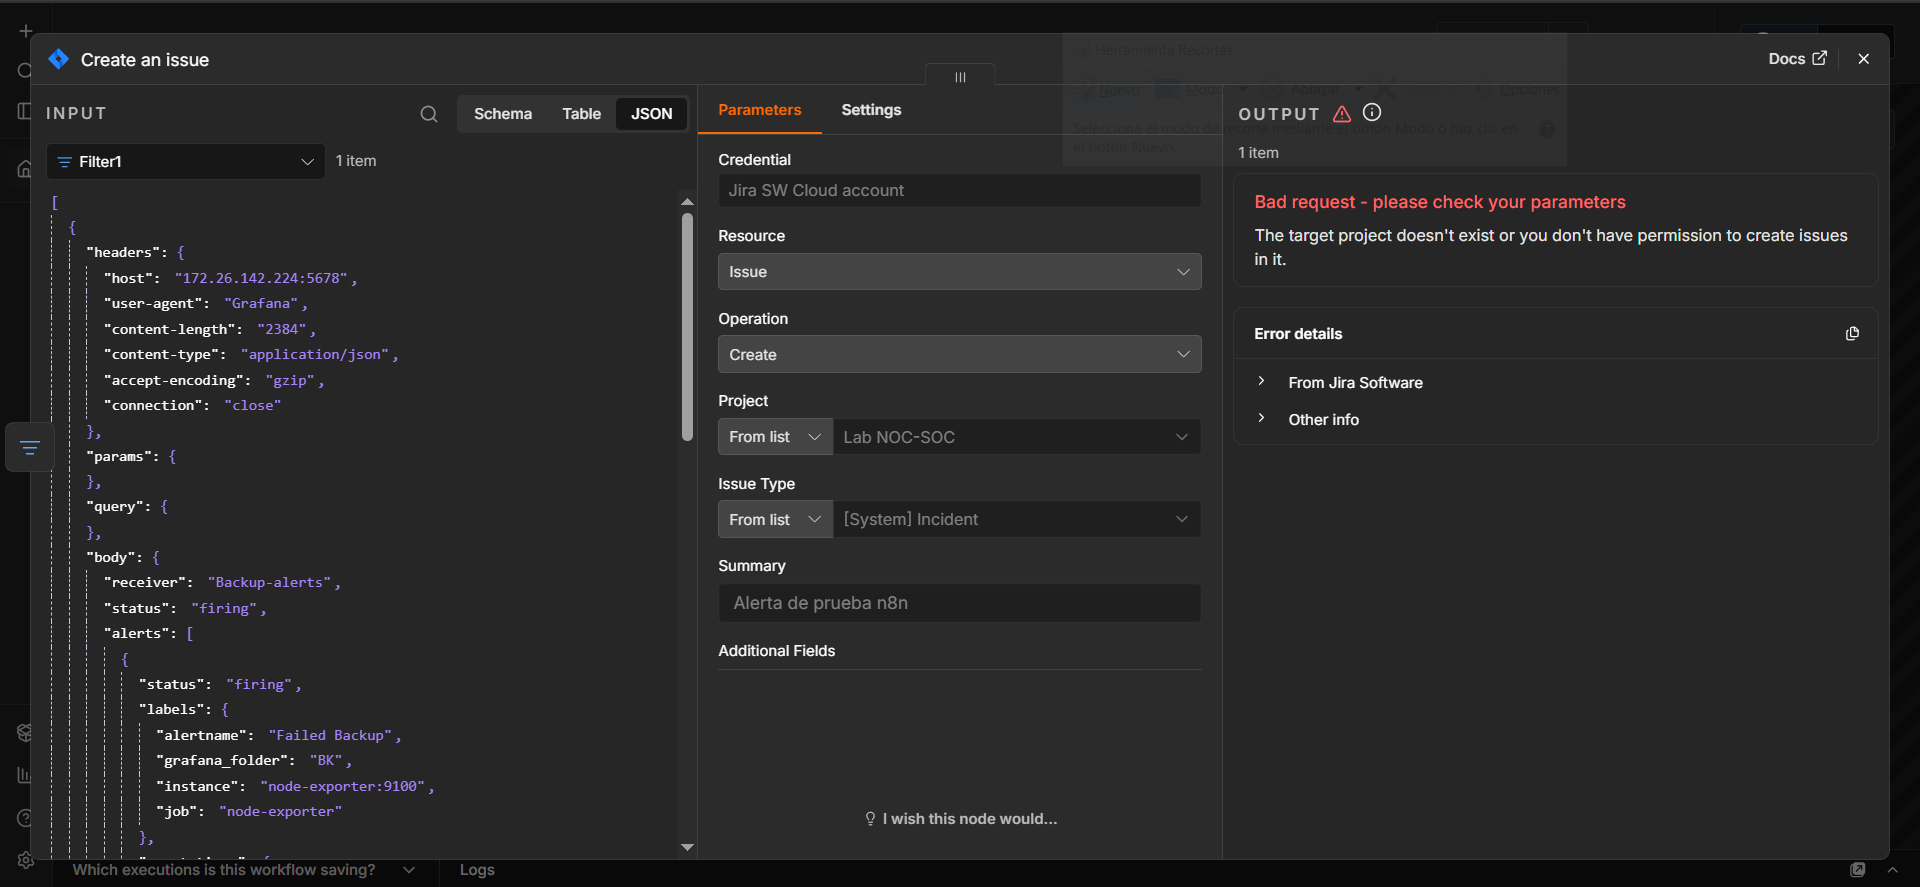Viewport: 1920px width, 887px height.
Task: Open the Logs tab in the bottom bar
Action: coord(477,870)
